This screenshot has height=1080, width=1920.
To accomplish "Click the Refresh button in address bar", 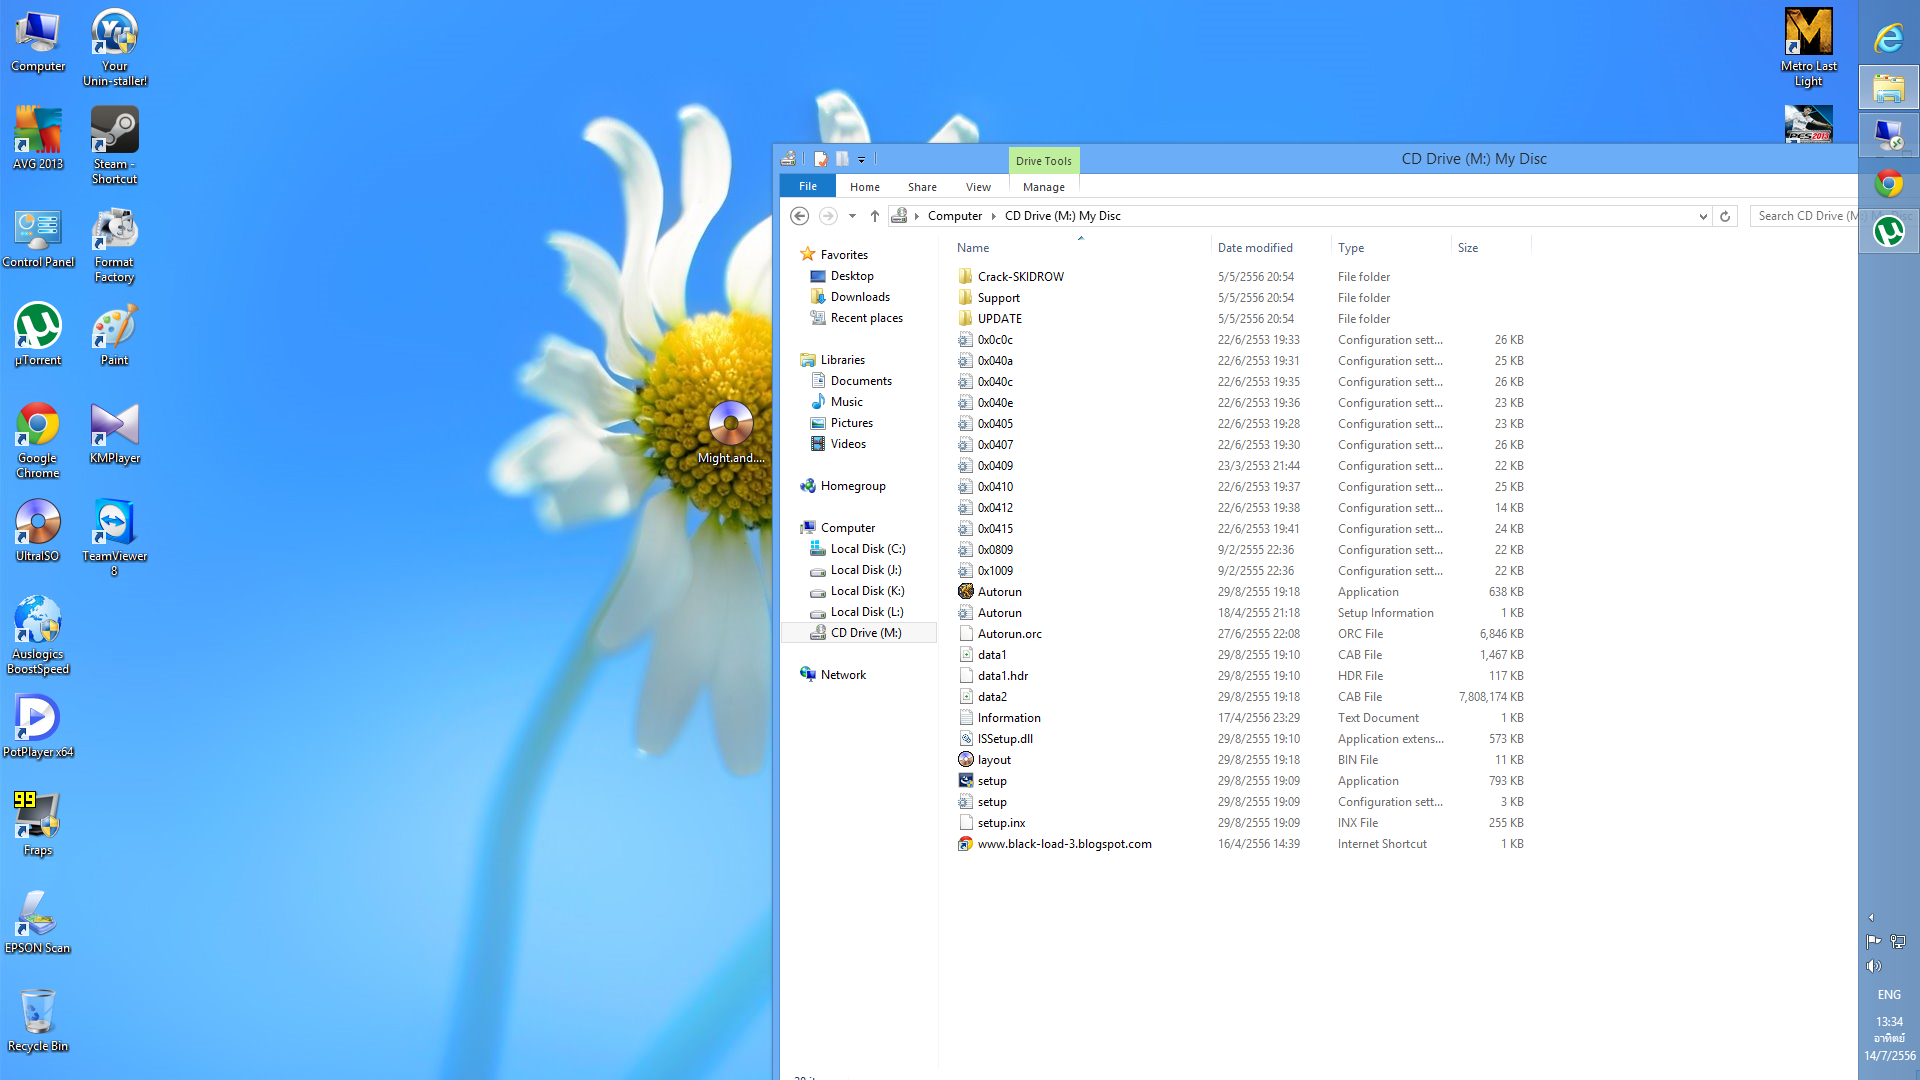I will coord(1725,216).
